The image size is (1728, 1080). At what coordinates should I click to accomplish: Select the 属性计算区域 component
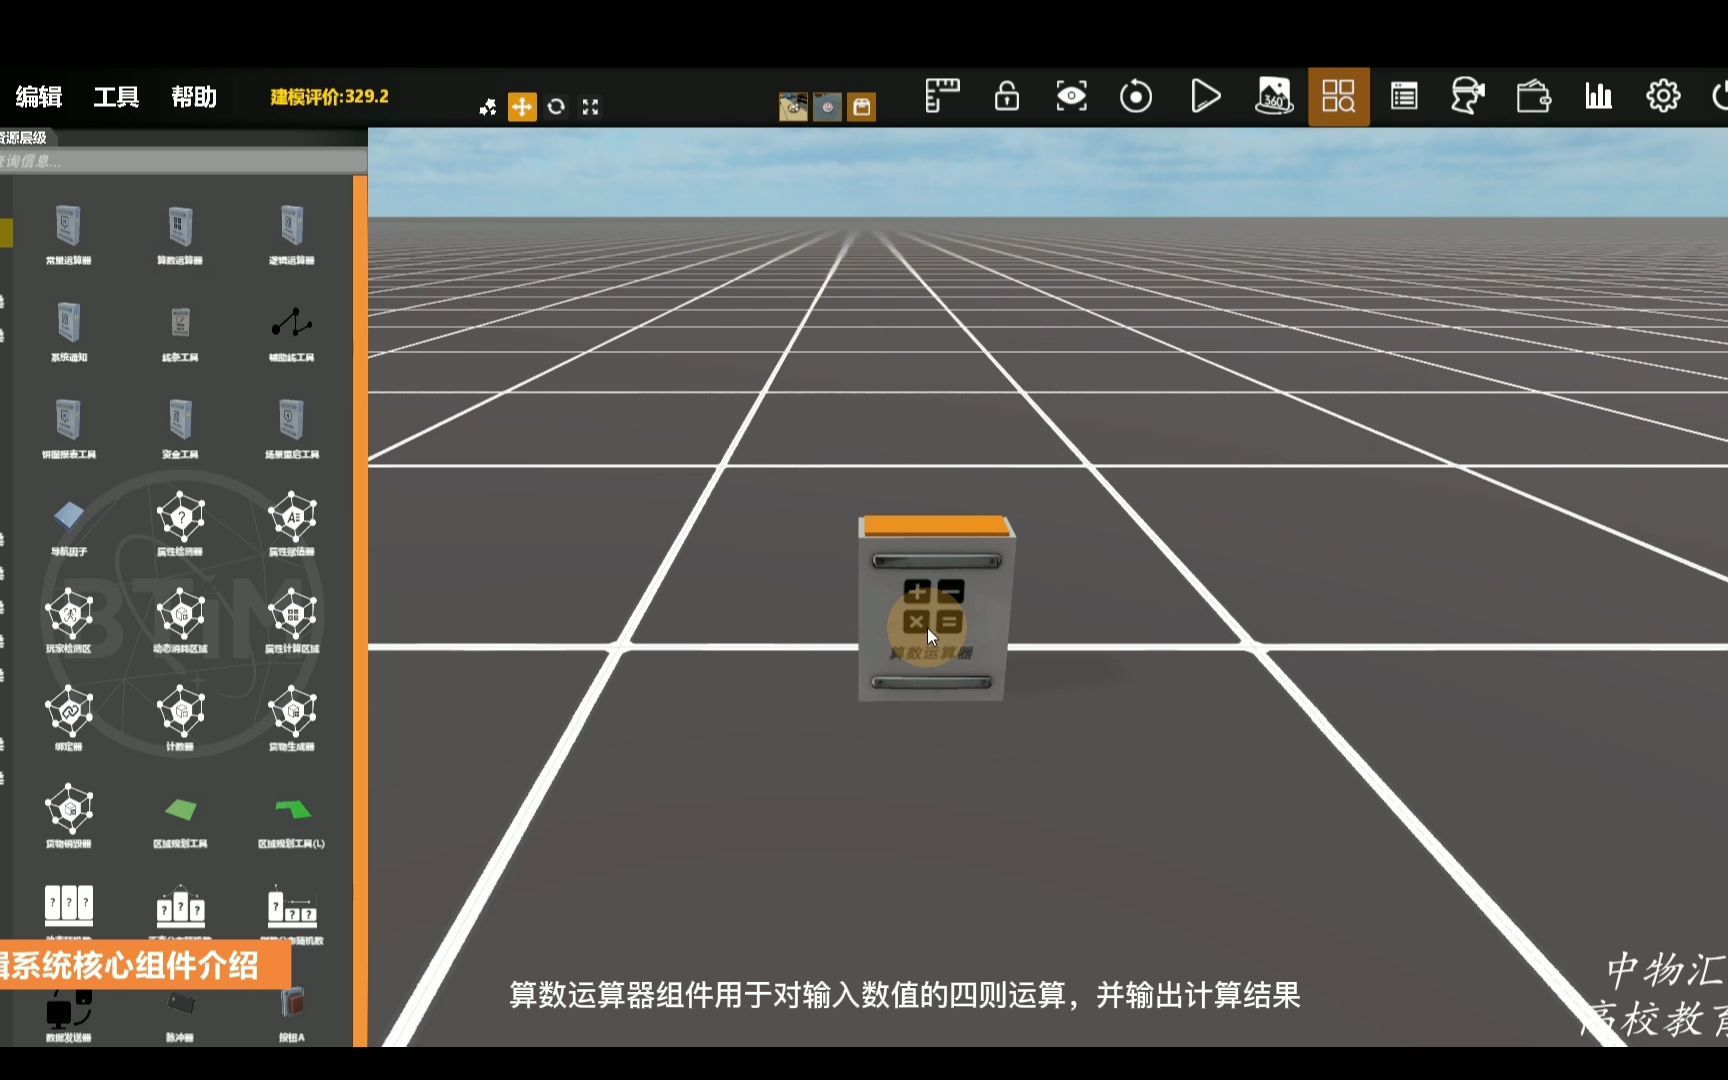[292, 620]
